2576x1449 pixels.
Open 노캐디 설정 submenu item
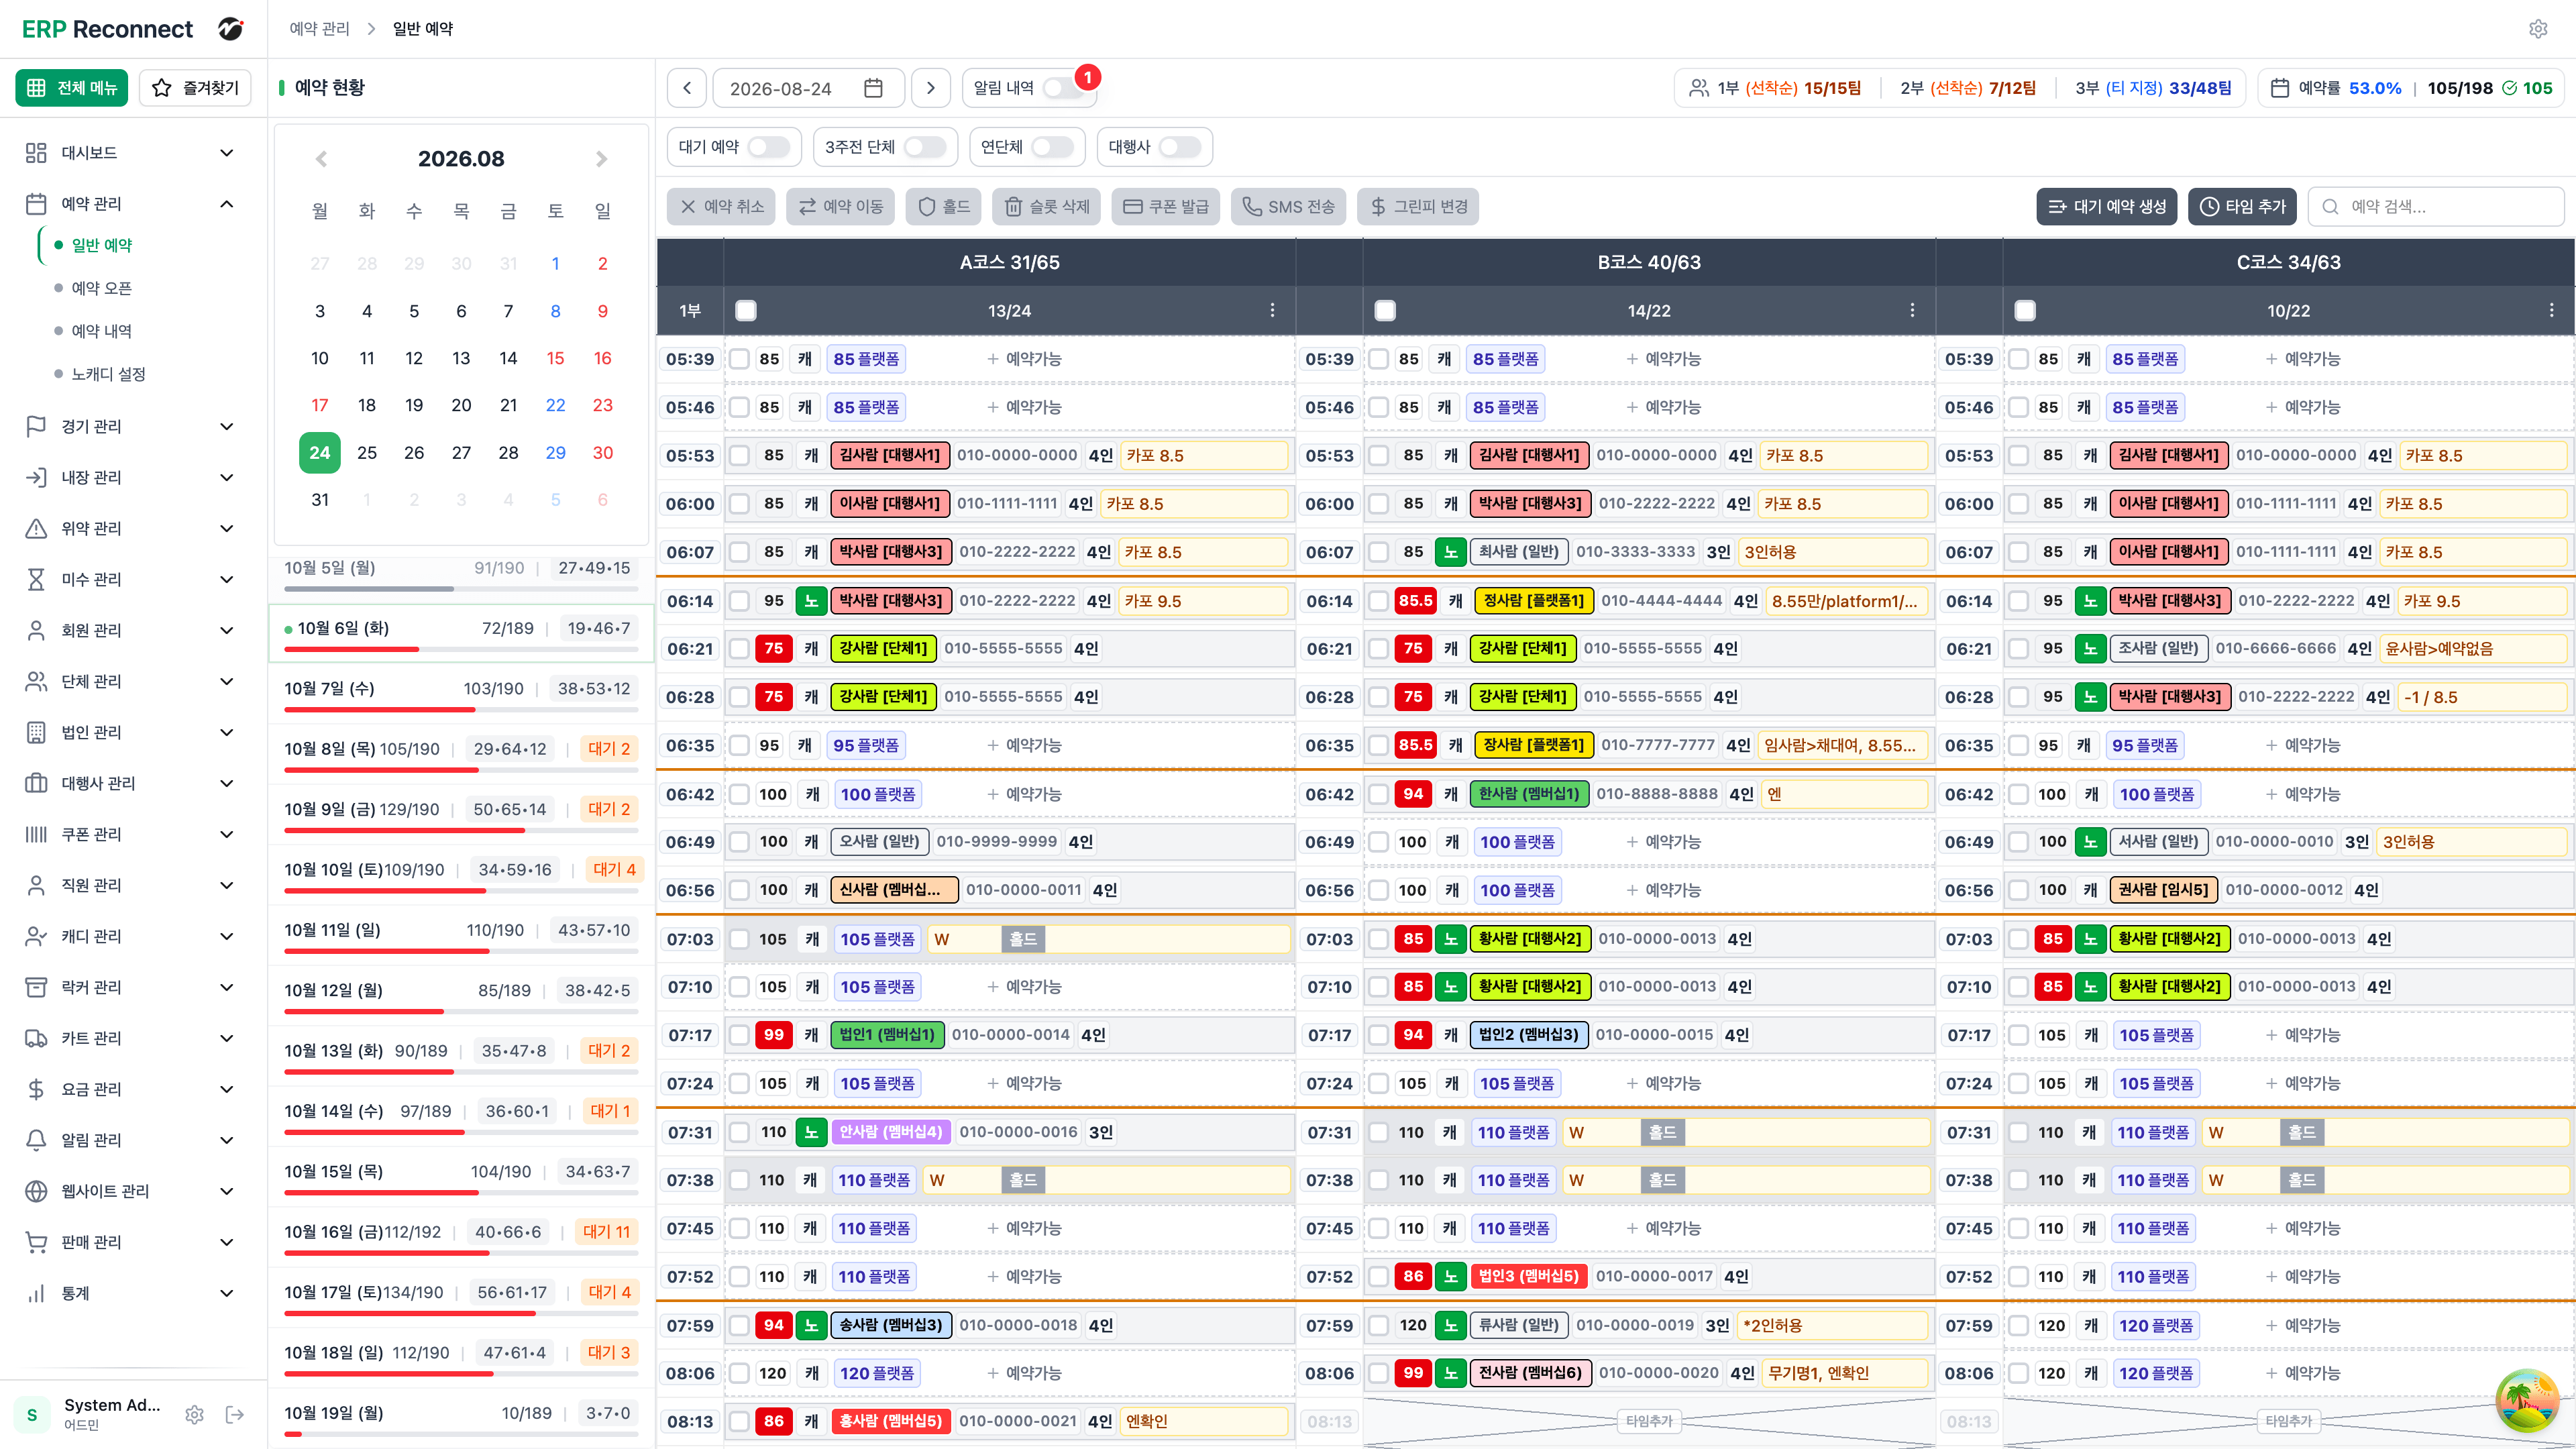coord(108,374)
